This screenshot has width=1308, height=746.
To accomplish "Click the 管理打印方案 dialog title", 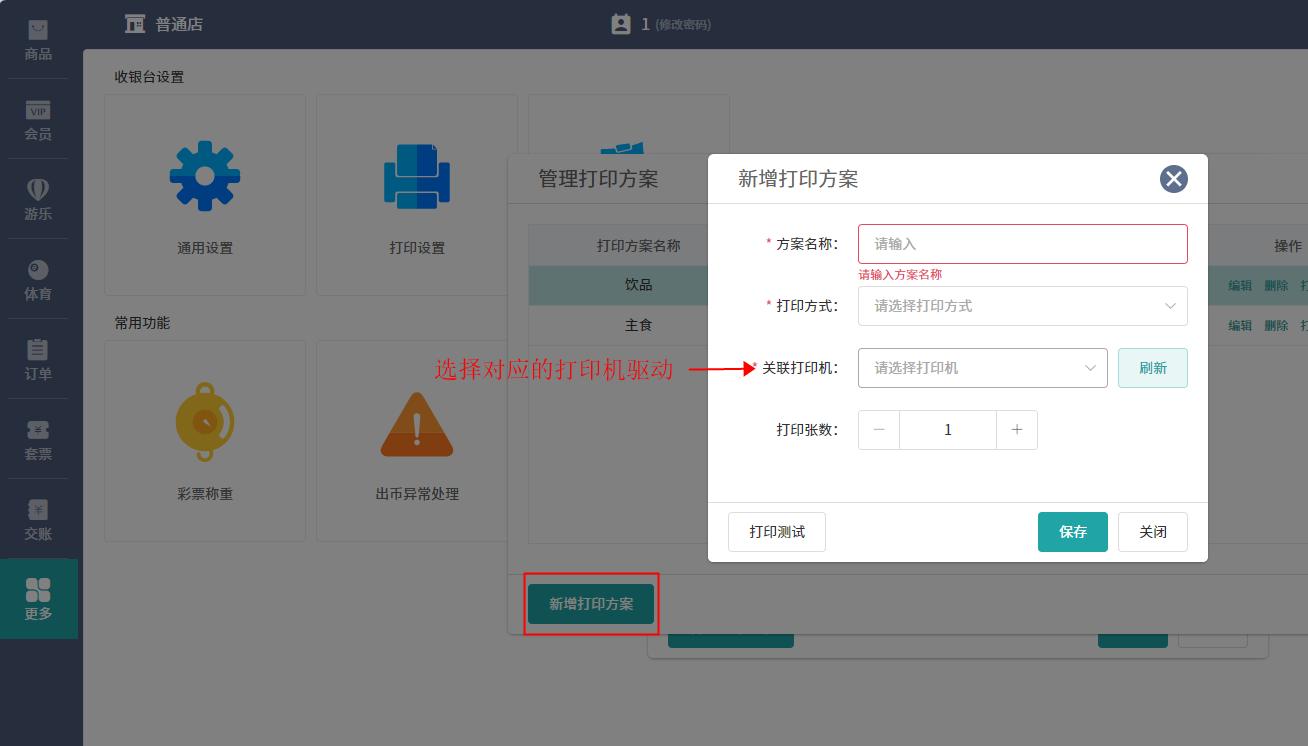I will tap(598, 179).
